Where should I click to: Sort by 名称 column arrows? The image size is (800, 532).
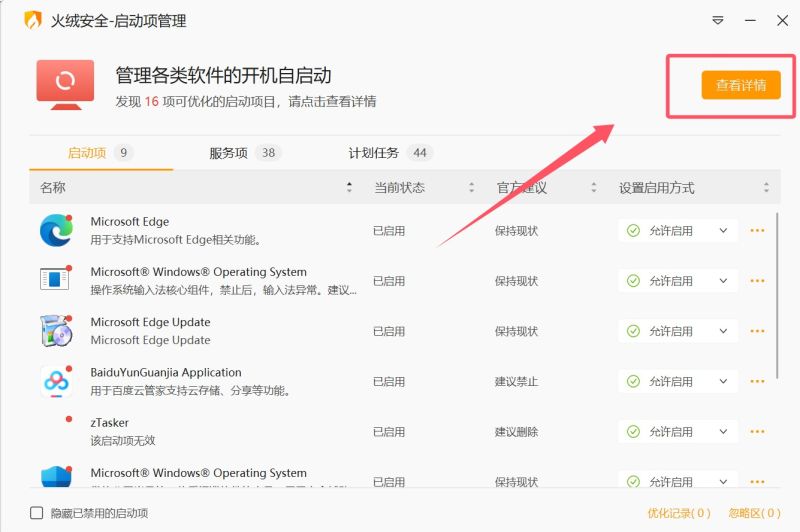tap(349, 187)
